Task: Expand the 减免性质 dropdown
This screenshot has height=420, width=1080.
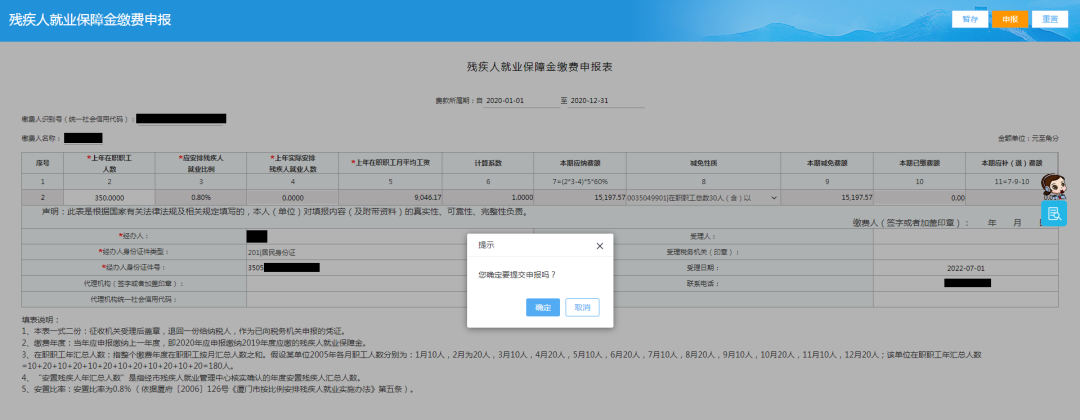Action: pyautogui.click(x=772, y=198)
